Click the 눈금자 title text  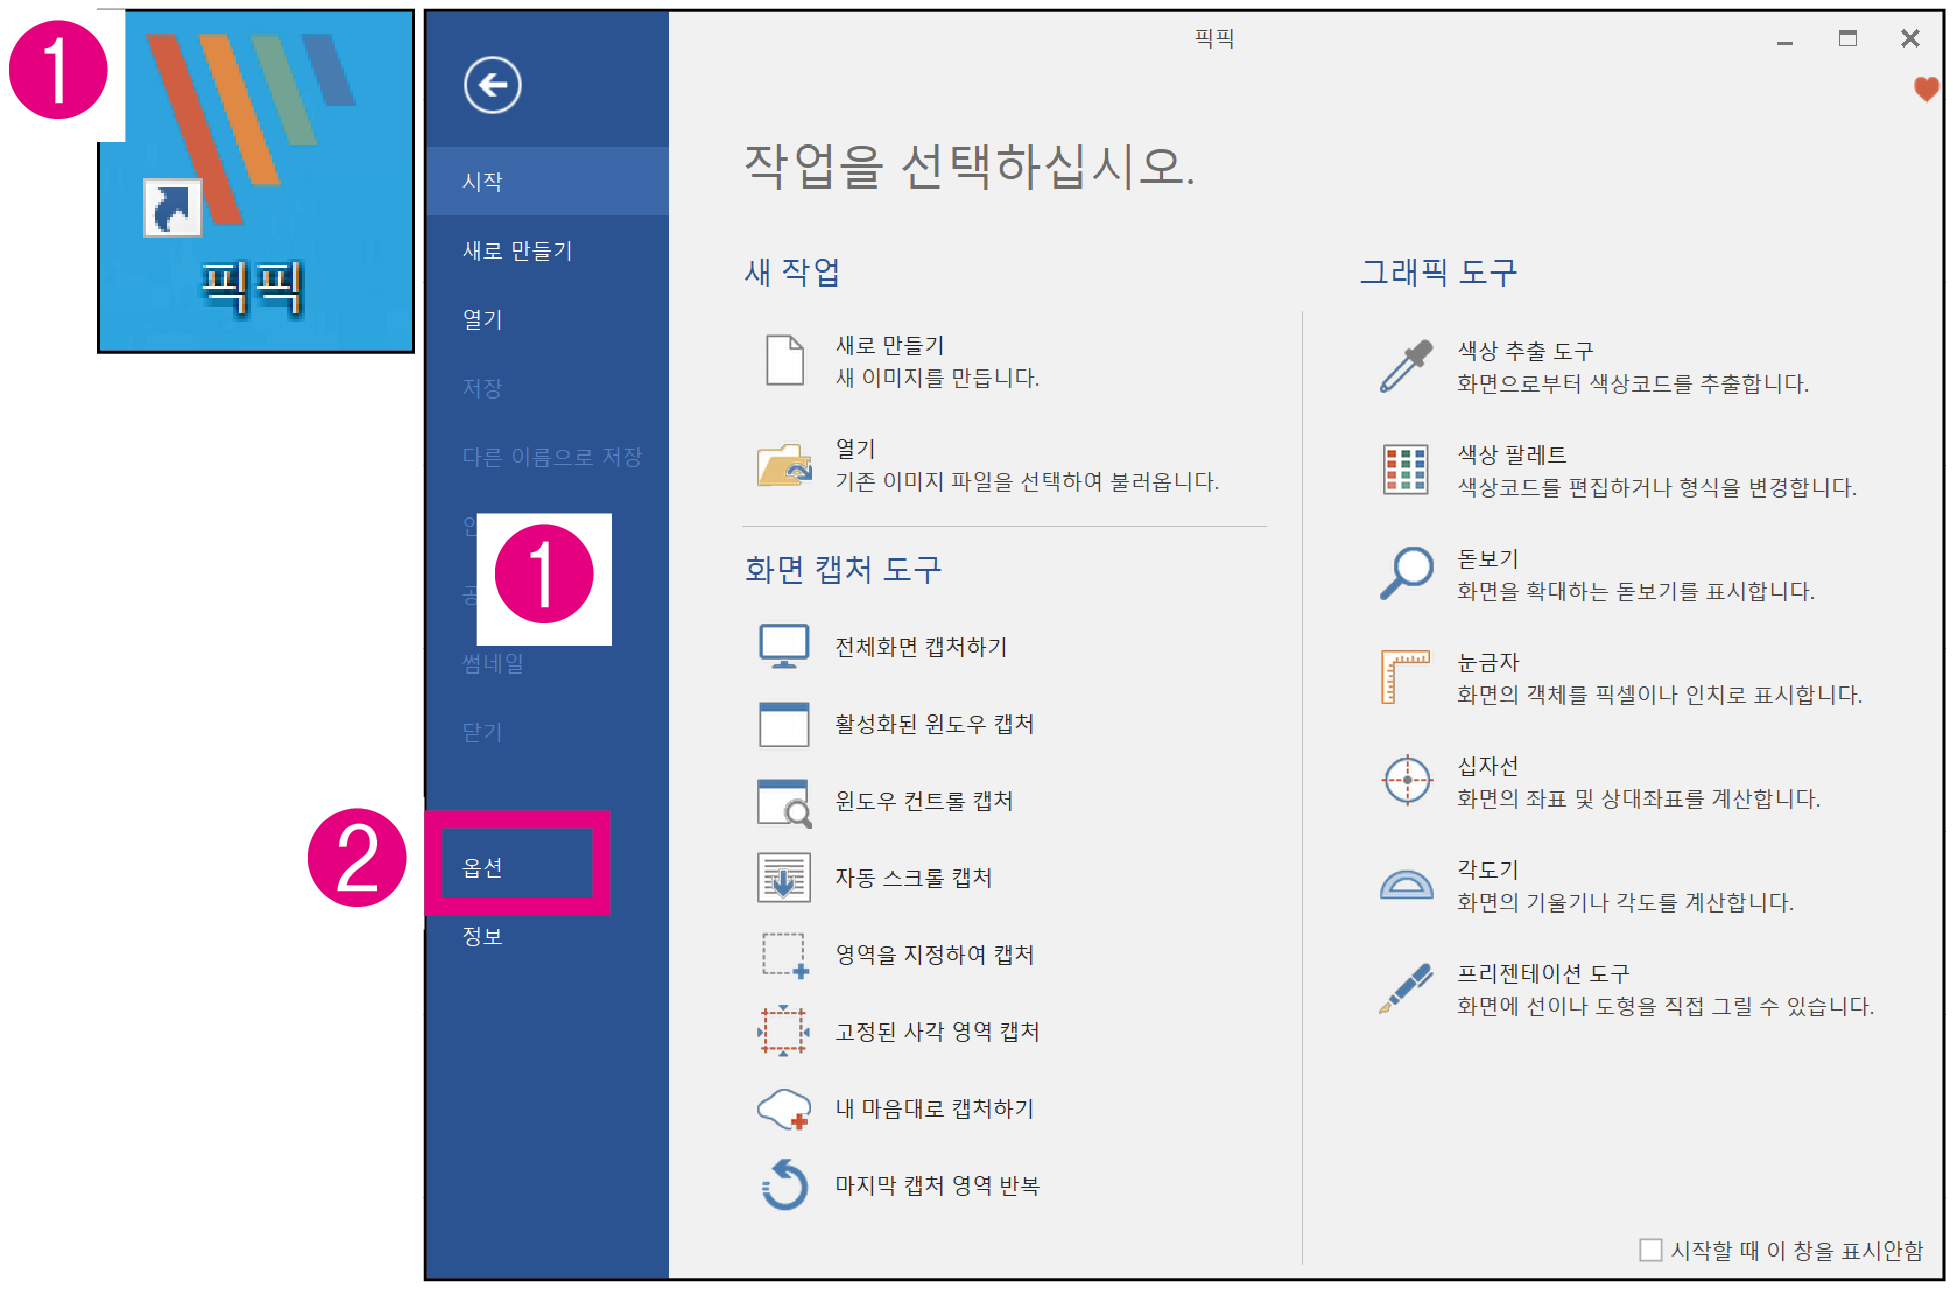tap(1487, 662)
